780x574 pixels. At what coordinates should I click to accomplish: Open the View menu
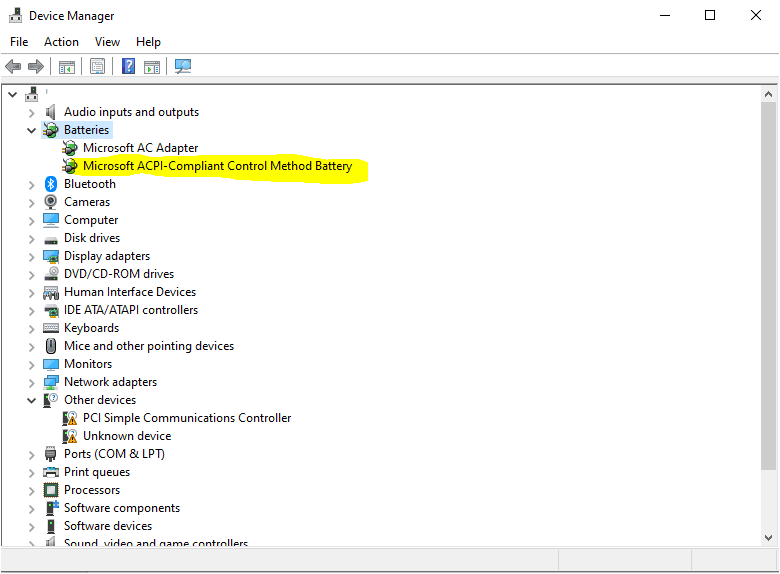click(107, 42)
